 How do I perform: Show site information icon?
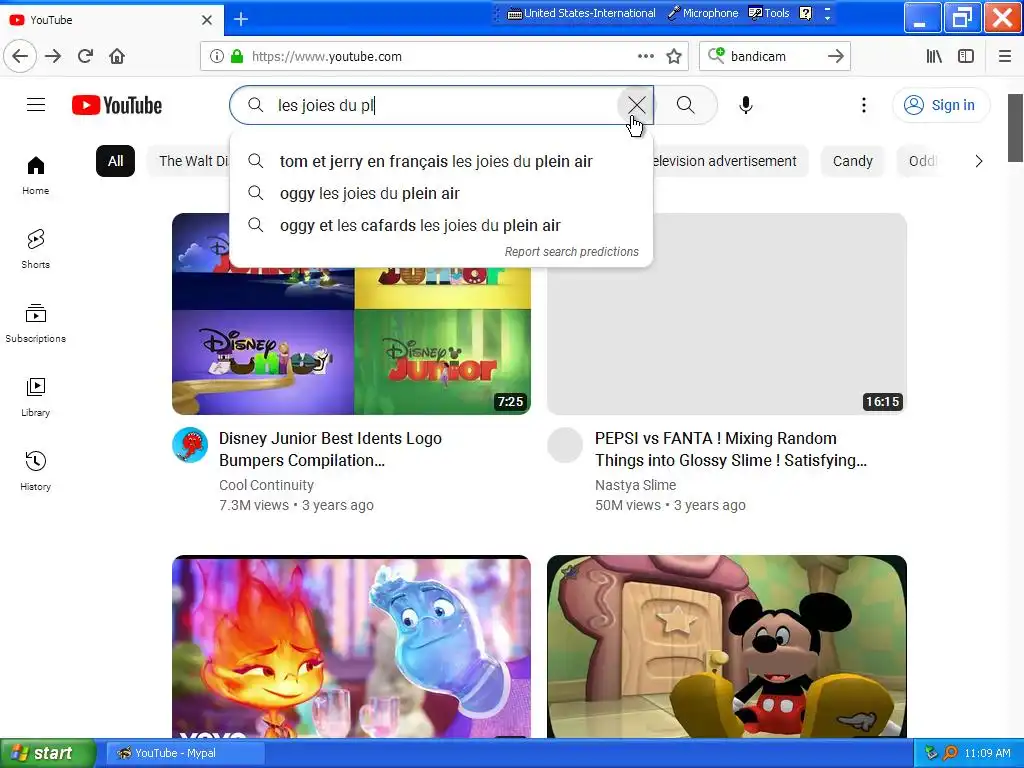click(216, 56)
